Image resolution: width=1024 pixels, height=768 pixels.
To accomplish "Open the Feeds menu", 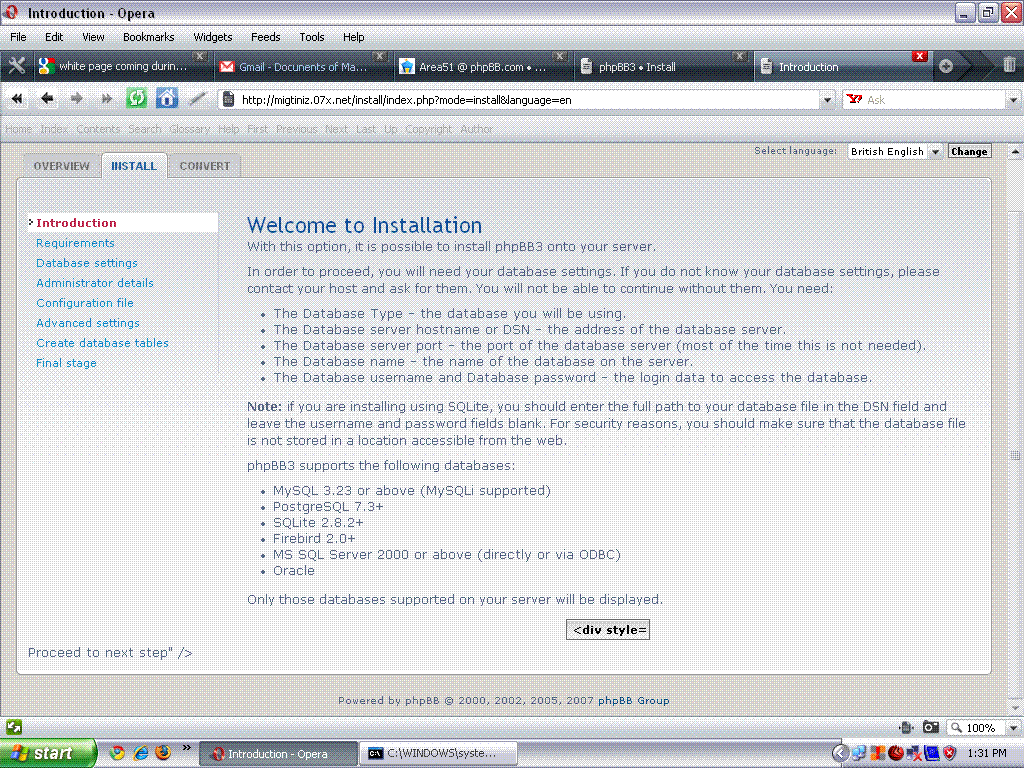I will (265, 37).
